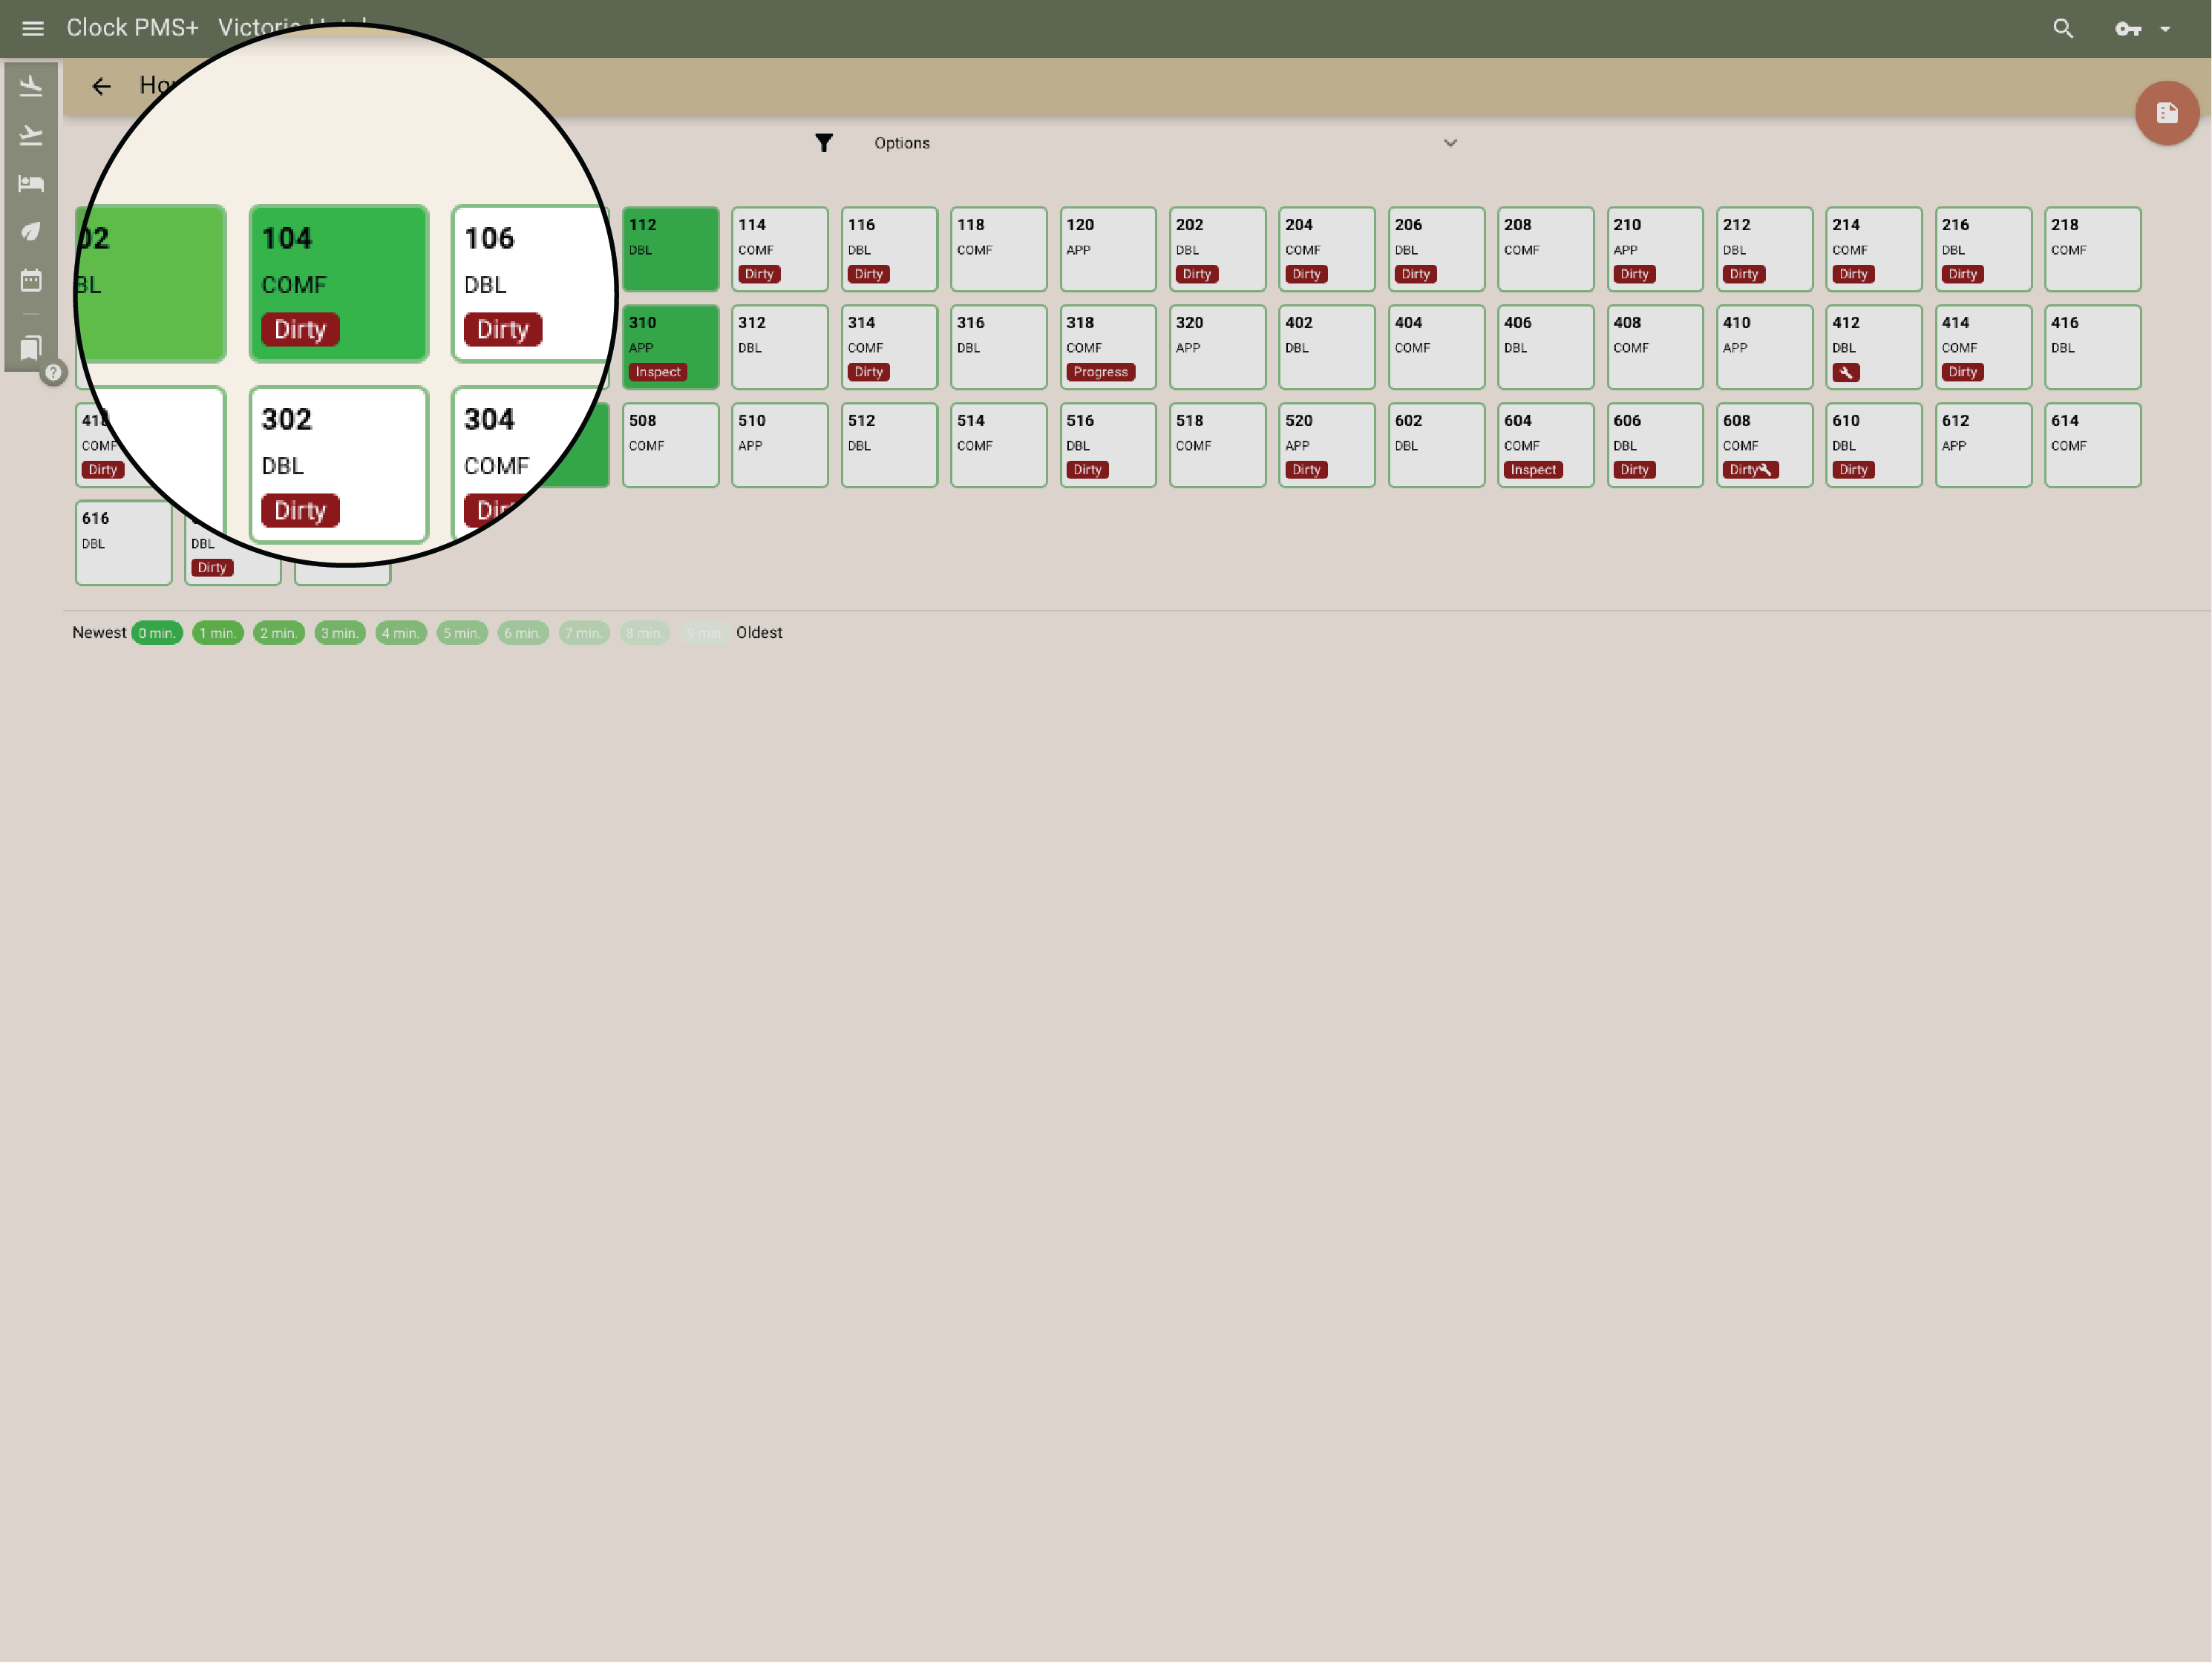Screen dimensions: 2212x1663
Task: Click the departures plane-takeoff sidebar icon
Action: point(31,135)
